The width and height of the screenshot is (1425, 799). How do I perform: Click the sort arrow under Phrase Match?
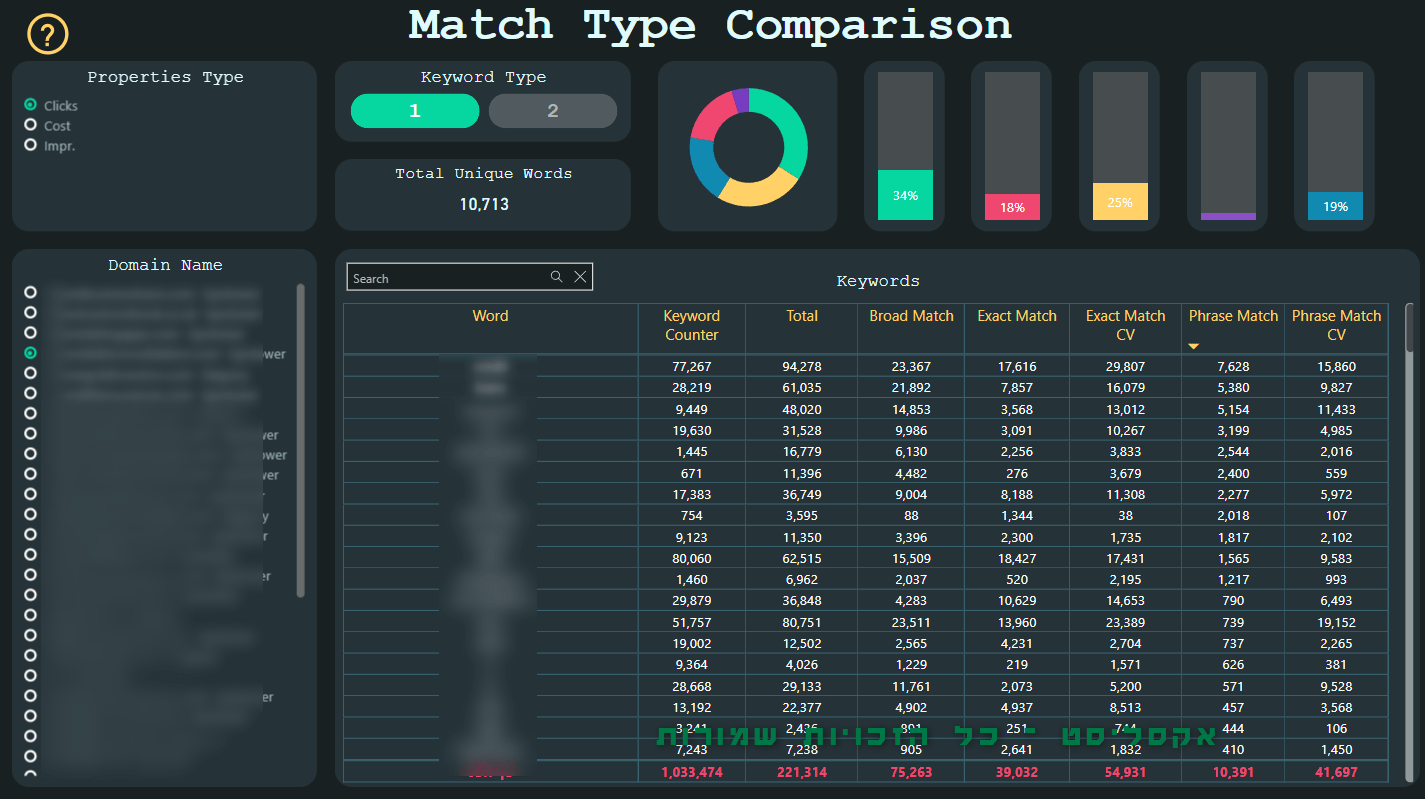pyautogui.click(x=1193, y=346)
